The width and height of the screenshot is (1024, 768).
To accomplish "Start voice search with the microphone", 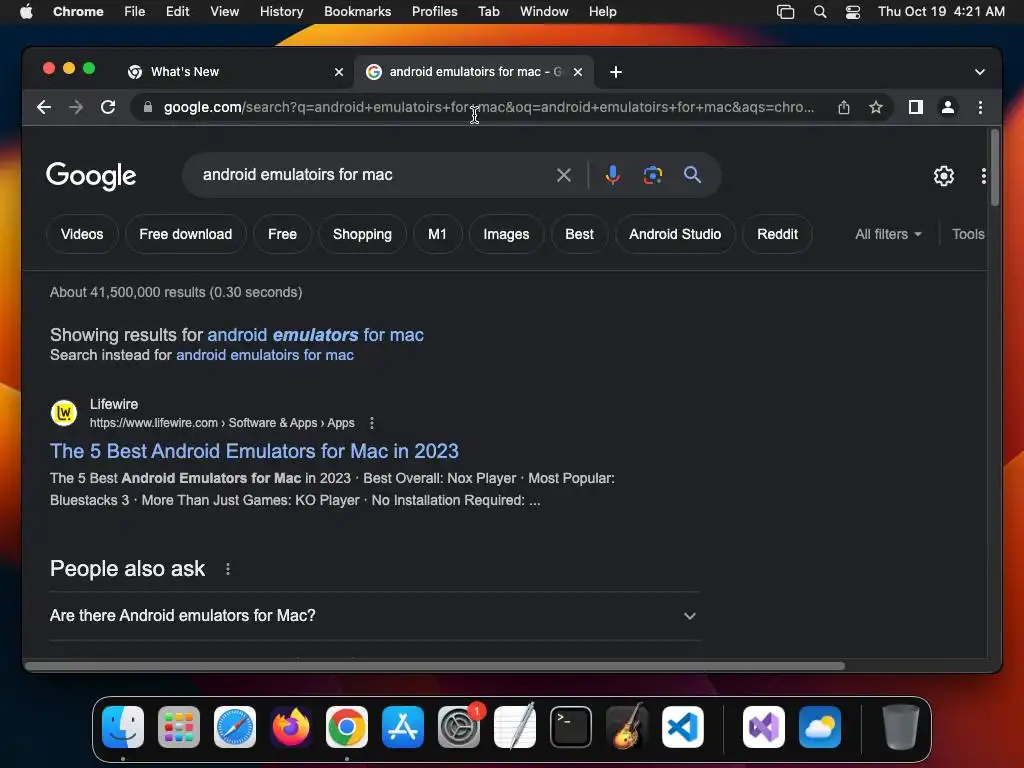I will [x=613, y=175].
